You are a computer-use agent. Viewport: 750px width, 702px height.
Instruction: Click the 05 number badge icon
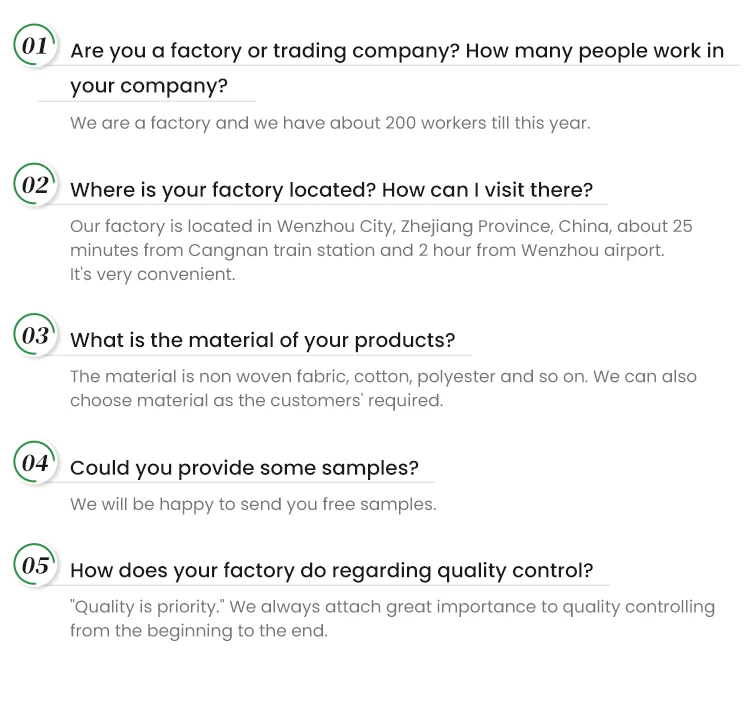click(x=35, y=566)
